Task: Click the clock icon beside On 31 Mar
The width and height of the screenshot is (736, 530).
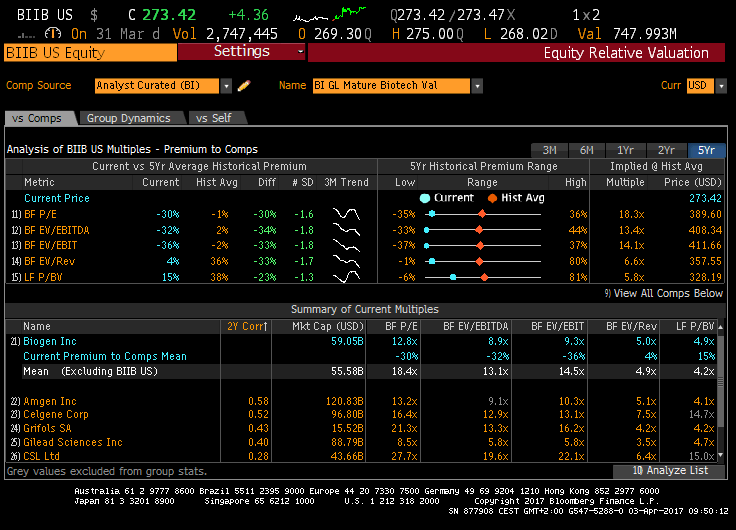Action: coord(53,33)
